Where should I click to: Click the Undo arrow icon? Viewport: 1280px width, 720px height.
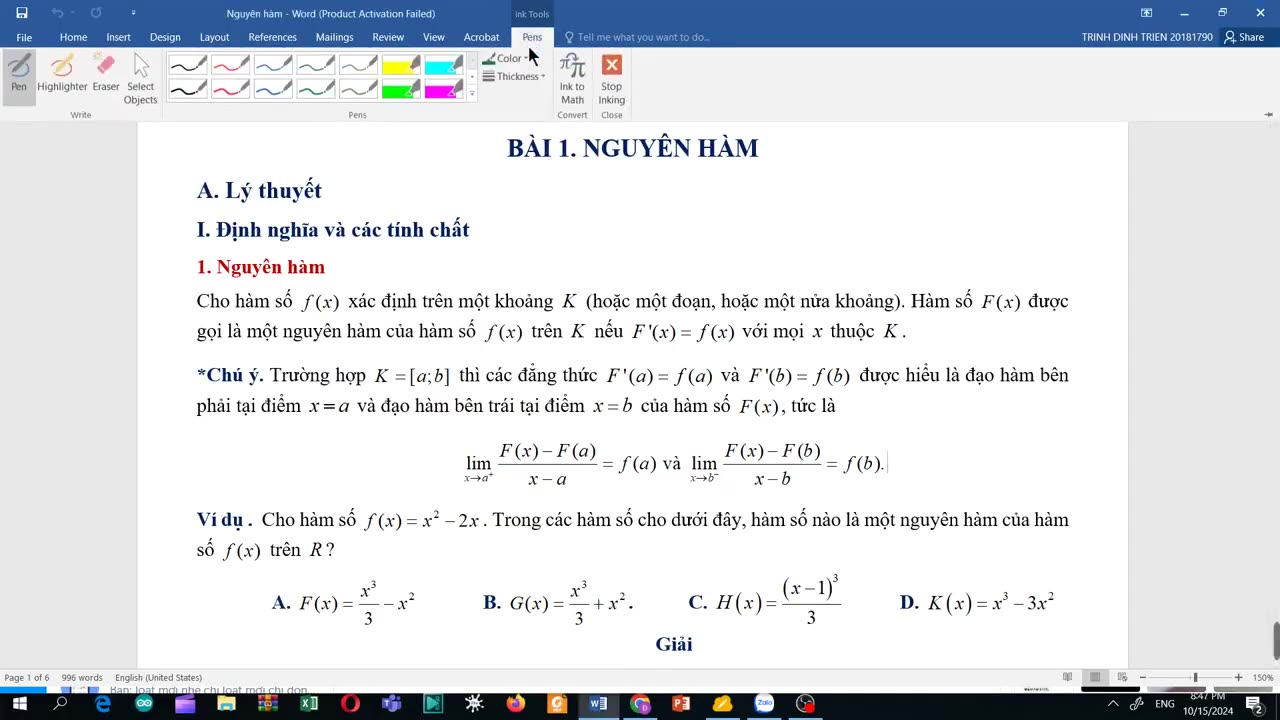[x=57, y=13]
